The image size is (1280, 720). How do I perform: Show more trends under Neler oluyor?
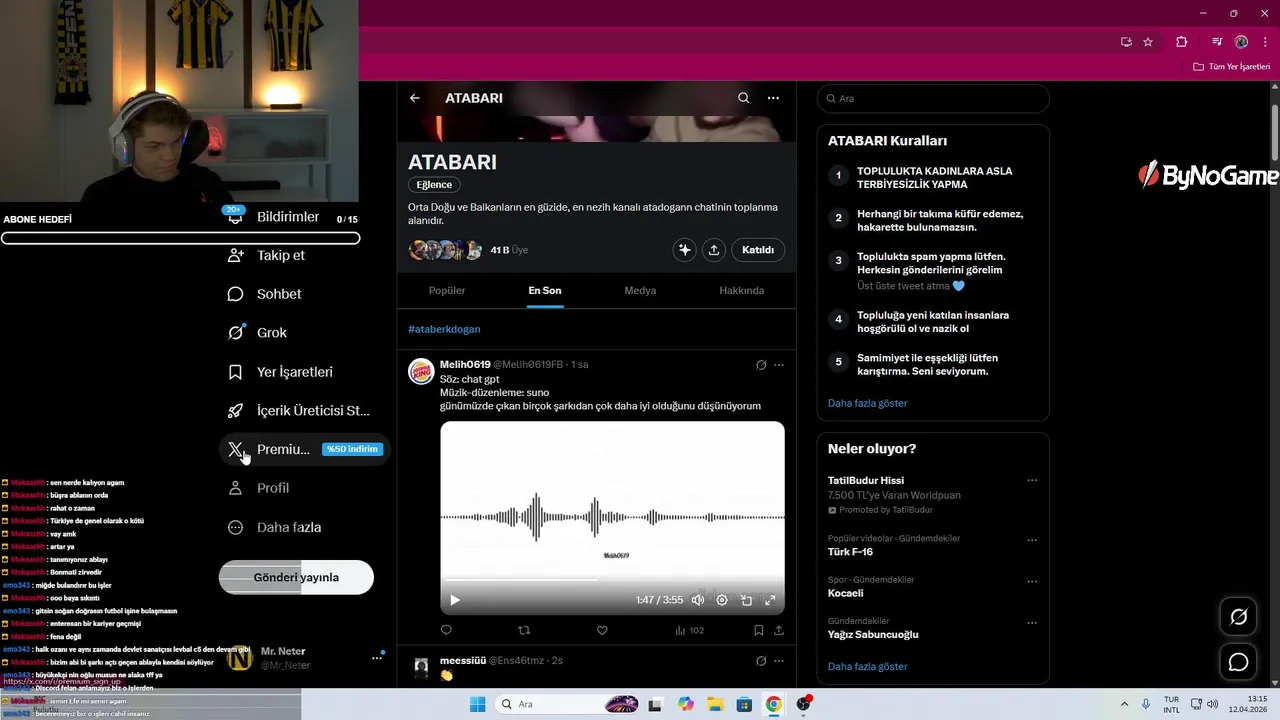(x=867, y=666)
